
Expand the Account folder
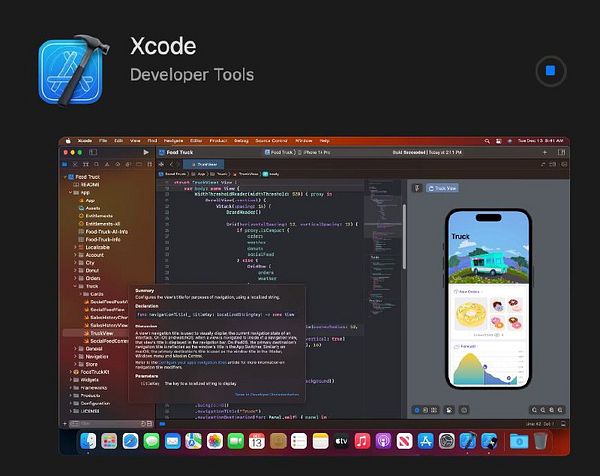pos(75,255)
